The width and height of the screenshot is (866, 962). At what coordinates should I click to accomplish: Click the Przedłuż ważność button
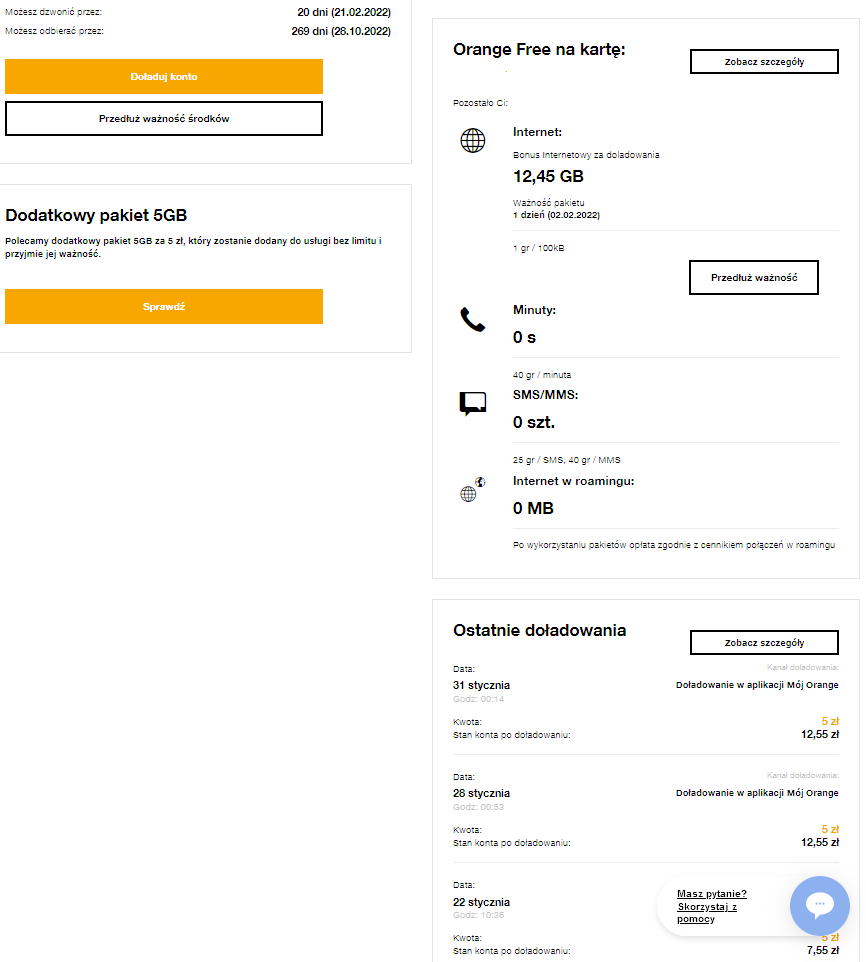[x=753, y=277]
